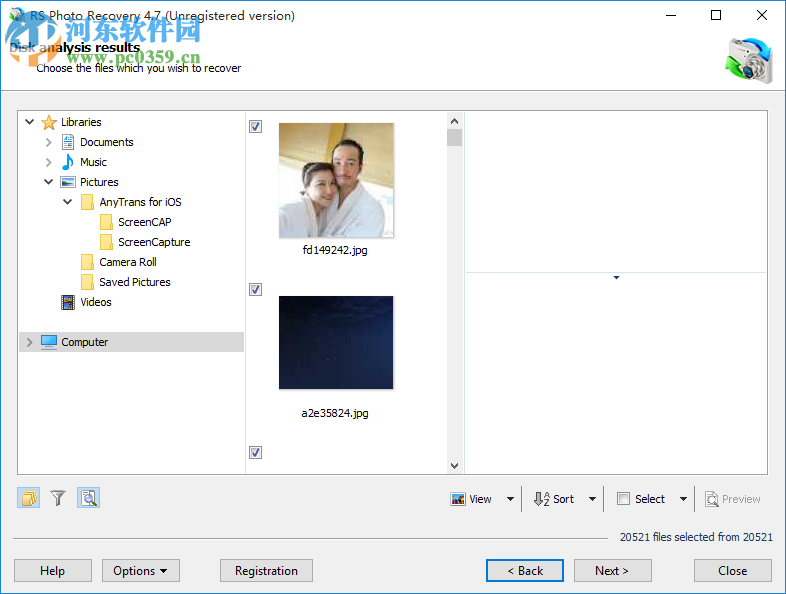
Task: Open the Sort dropdown arrow
Action: [x=593, y=499]
